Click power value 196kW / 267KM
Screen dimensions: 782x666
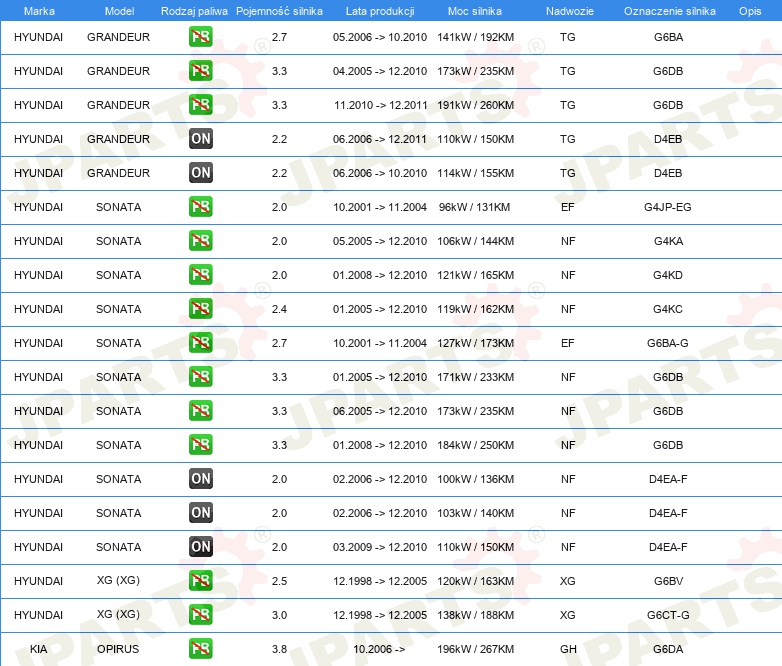click(475, 649)
